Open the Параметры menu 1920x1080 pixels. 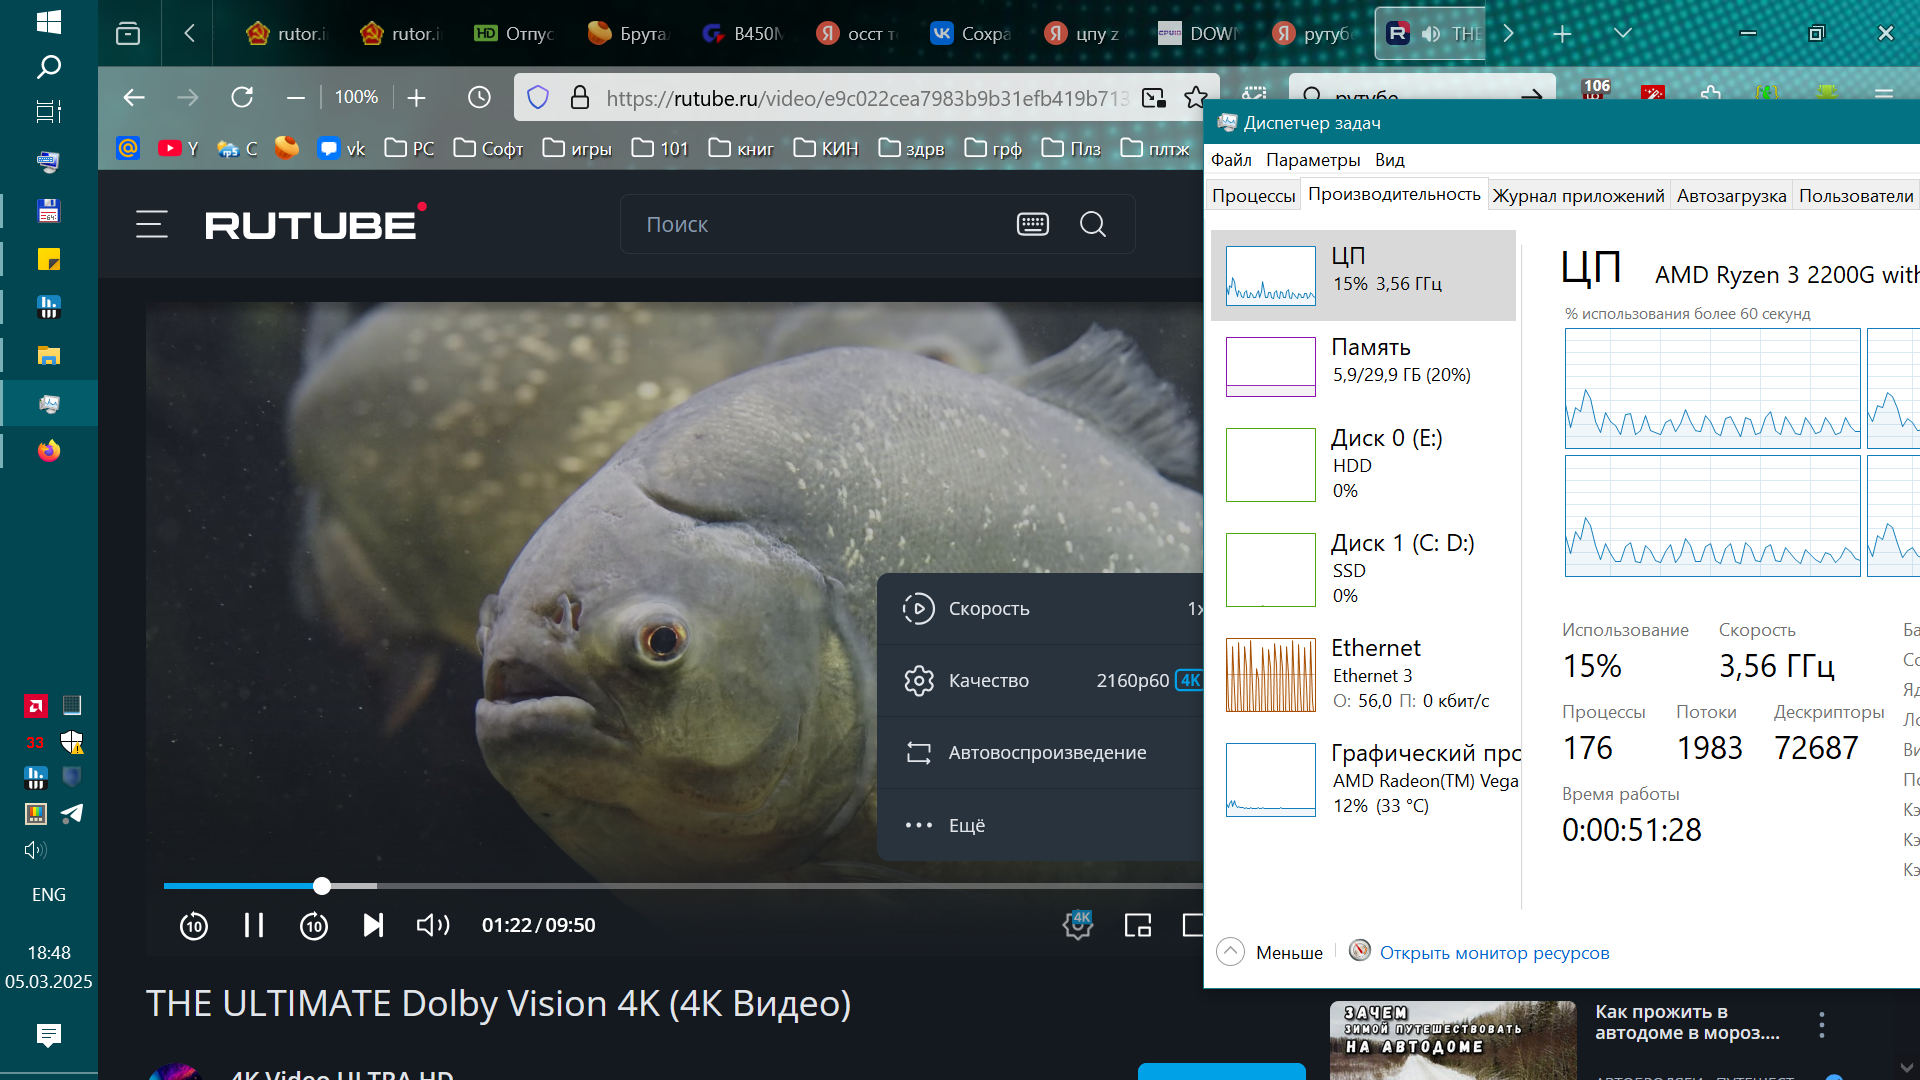tap(1312, 160)
